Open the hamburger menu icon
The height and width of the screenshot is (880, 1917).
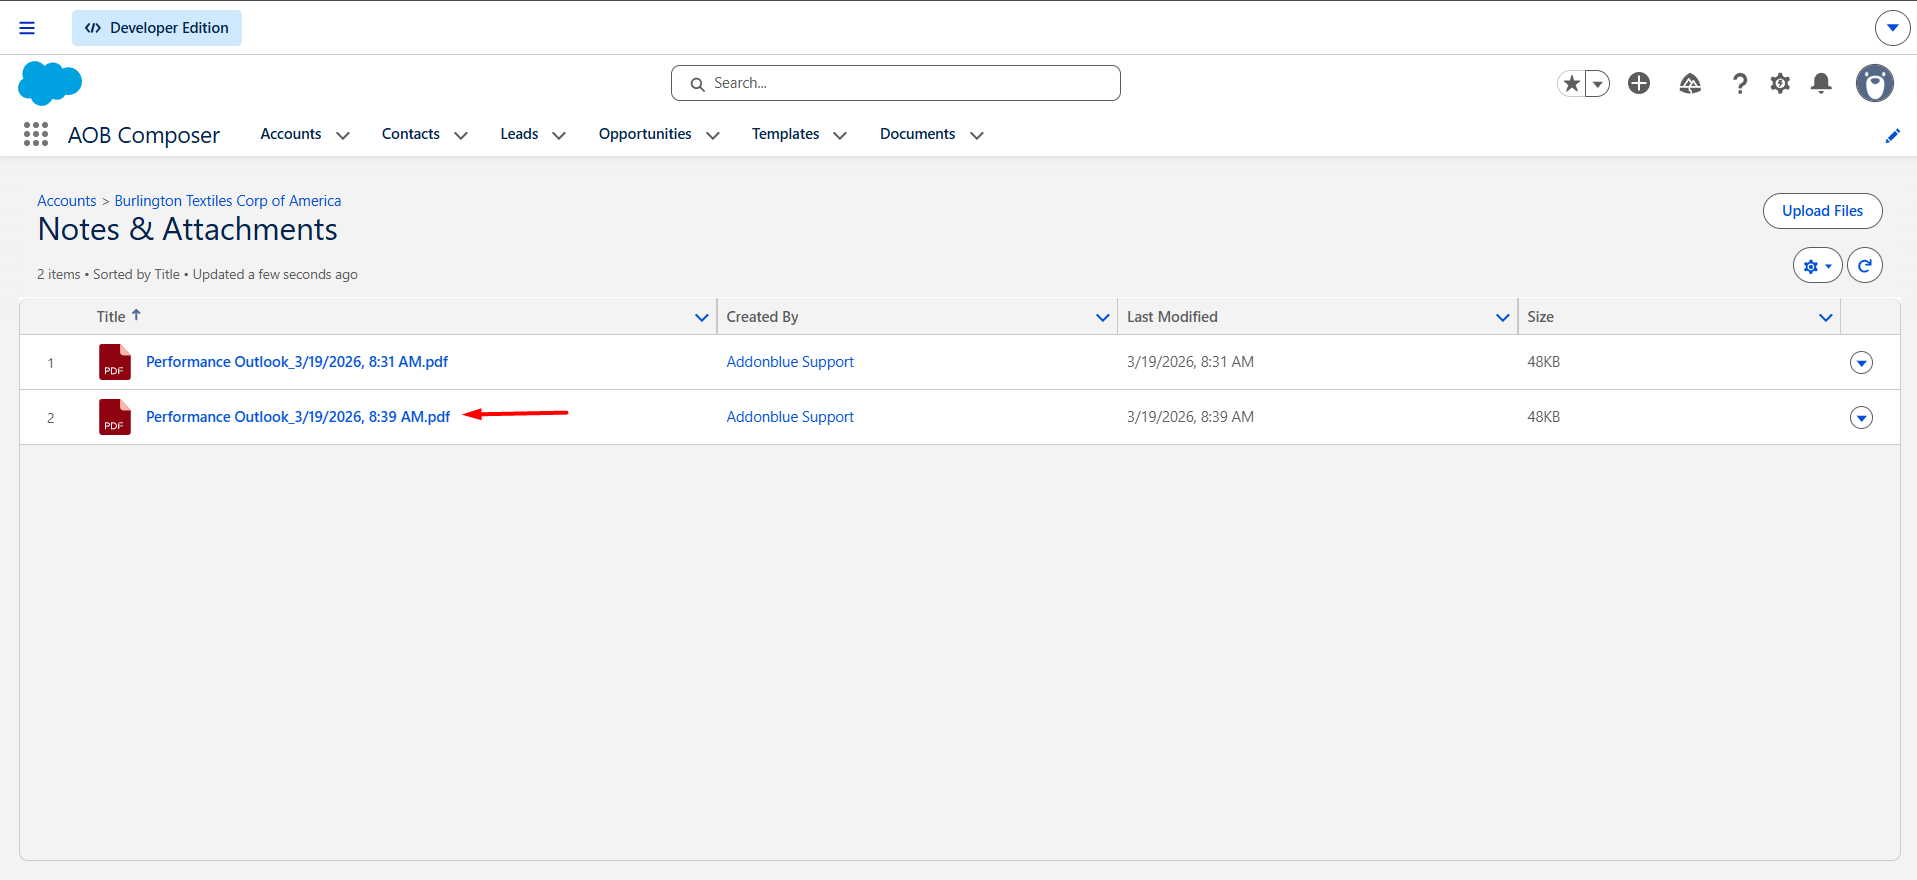[27, 28]
